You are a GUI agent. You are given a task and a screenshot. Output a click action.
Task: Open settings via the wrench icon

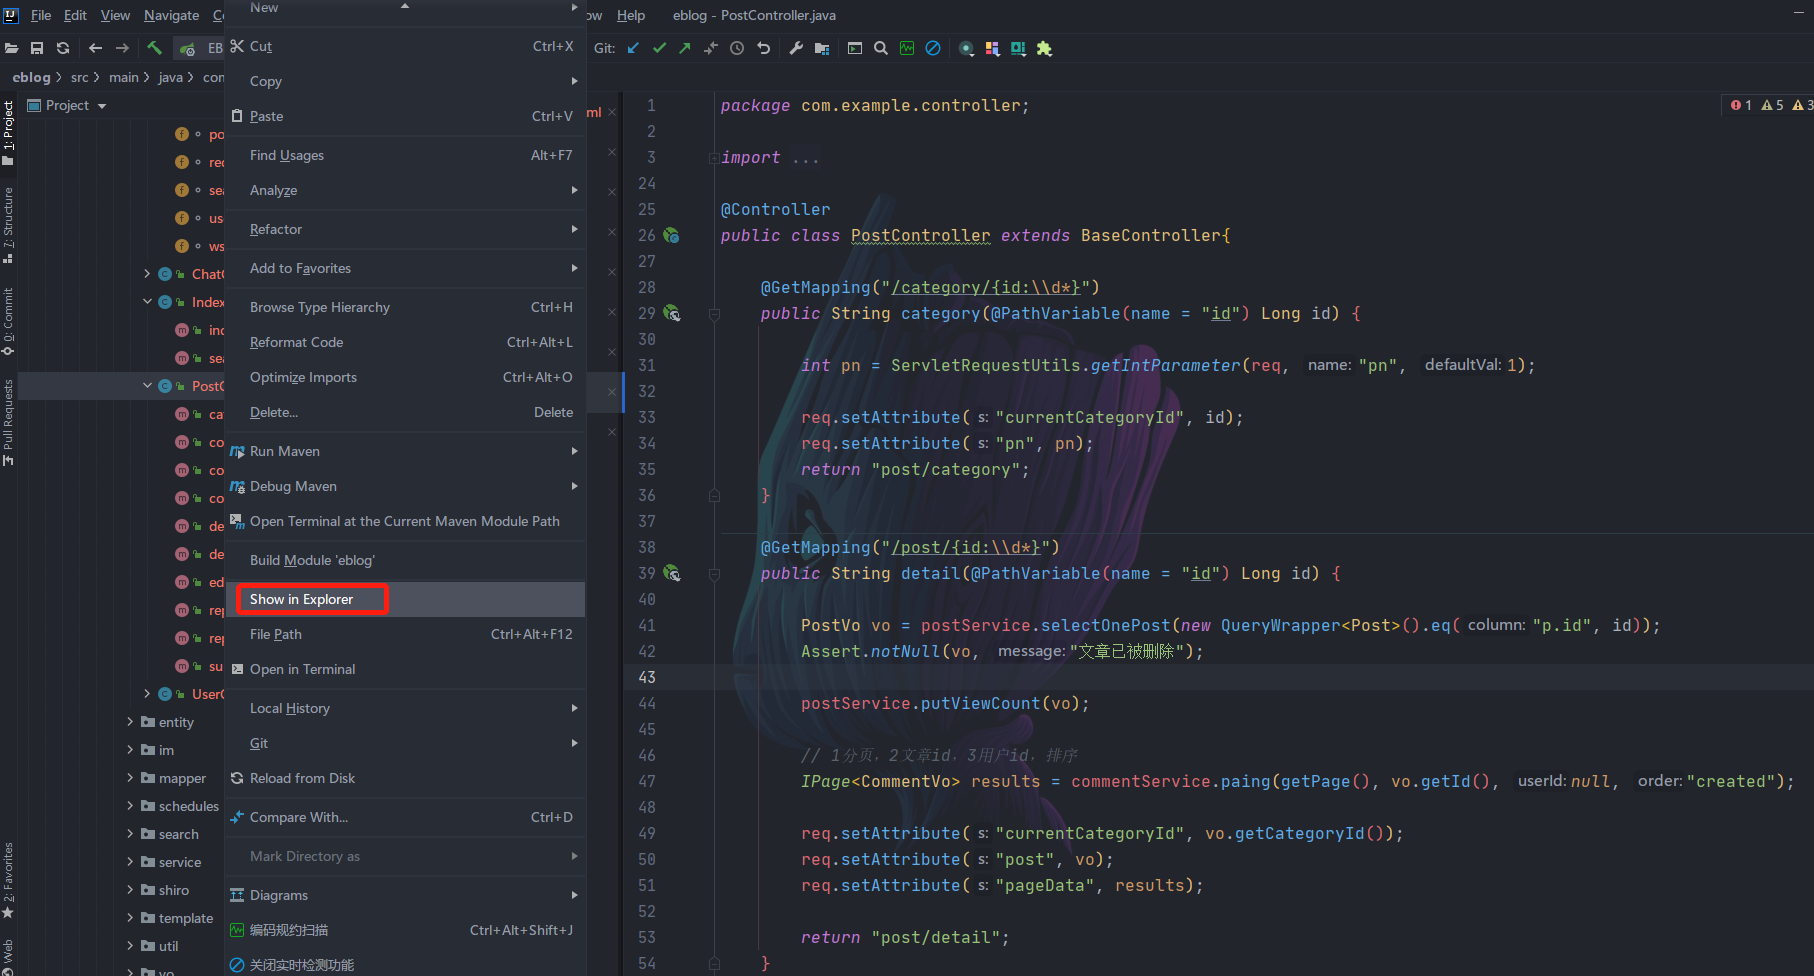tap(796, 48)
